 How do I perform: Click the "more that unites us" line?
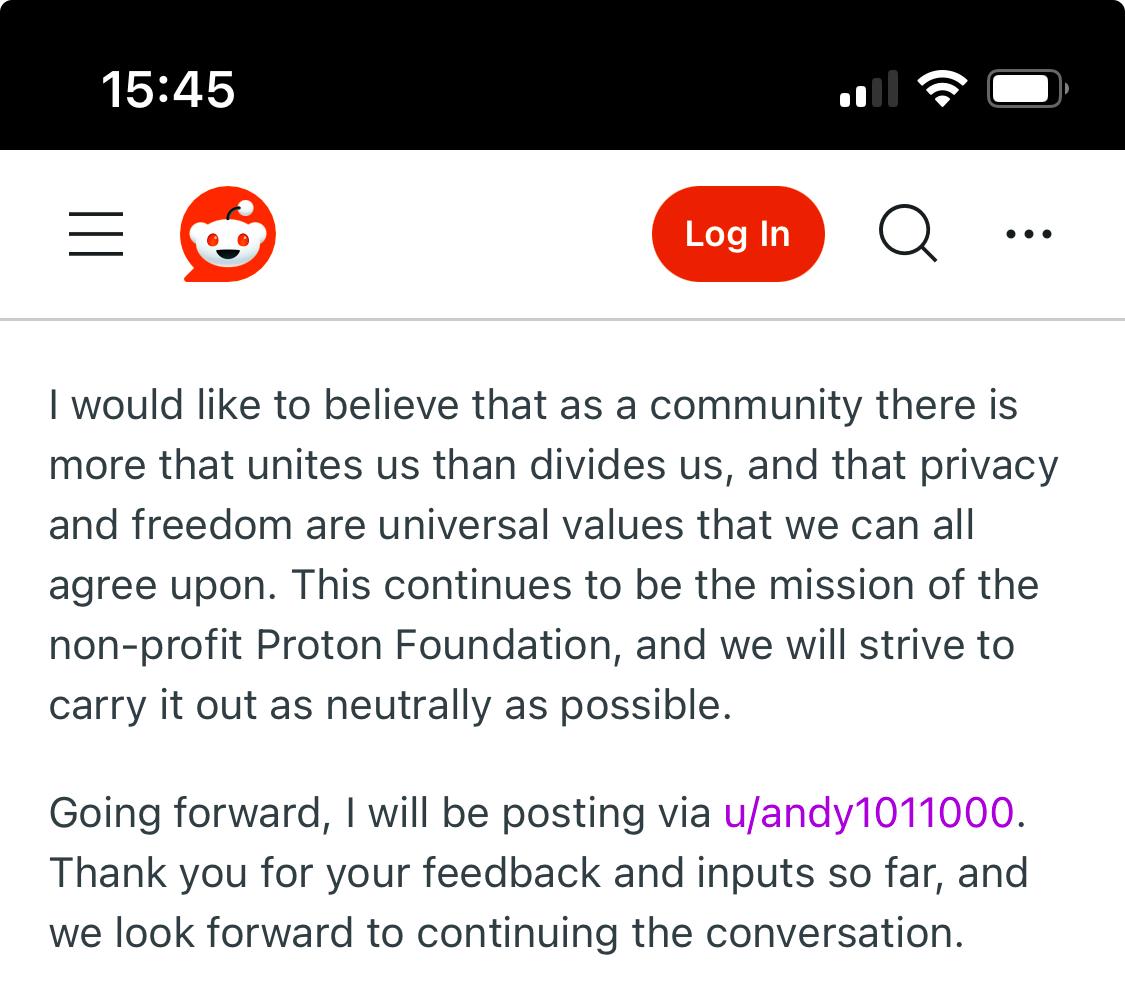click(x=553, y=466)
